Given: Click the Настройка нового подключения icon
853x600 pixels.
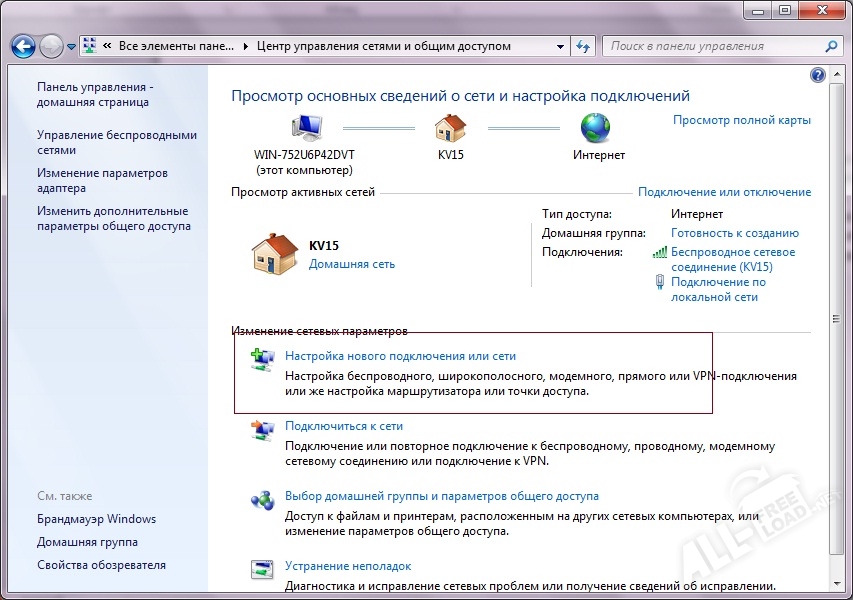Looking at the screenshot, I should click(x=263, y=357).
